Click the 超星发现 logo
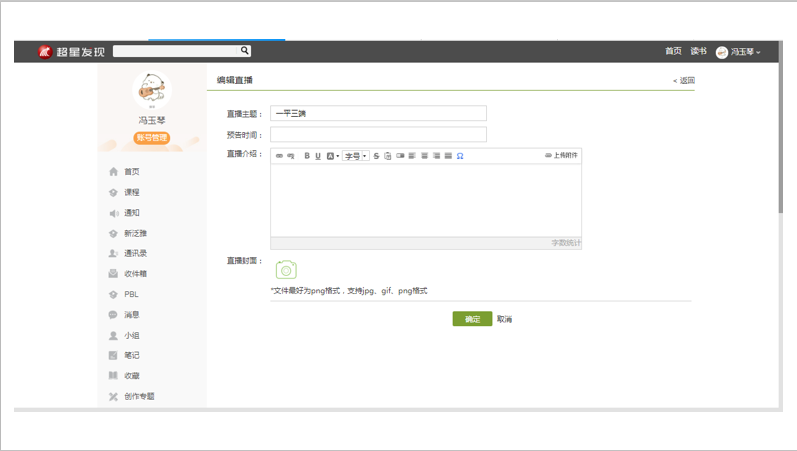The height and width of the screenshot is (451, 797). (x=71, y=51)
